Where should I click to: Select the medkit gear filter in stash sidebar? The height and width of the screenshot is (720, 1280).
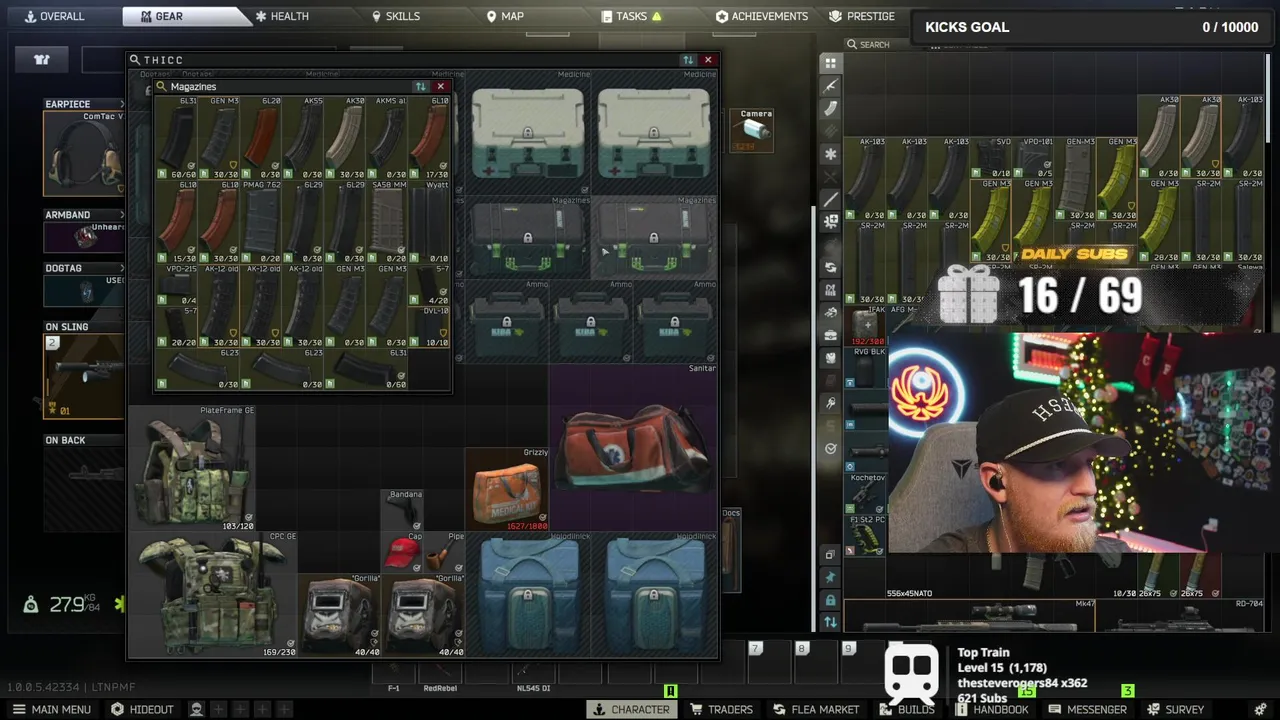[830, 335]
